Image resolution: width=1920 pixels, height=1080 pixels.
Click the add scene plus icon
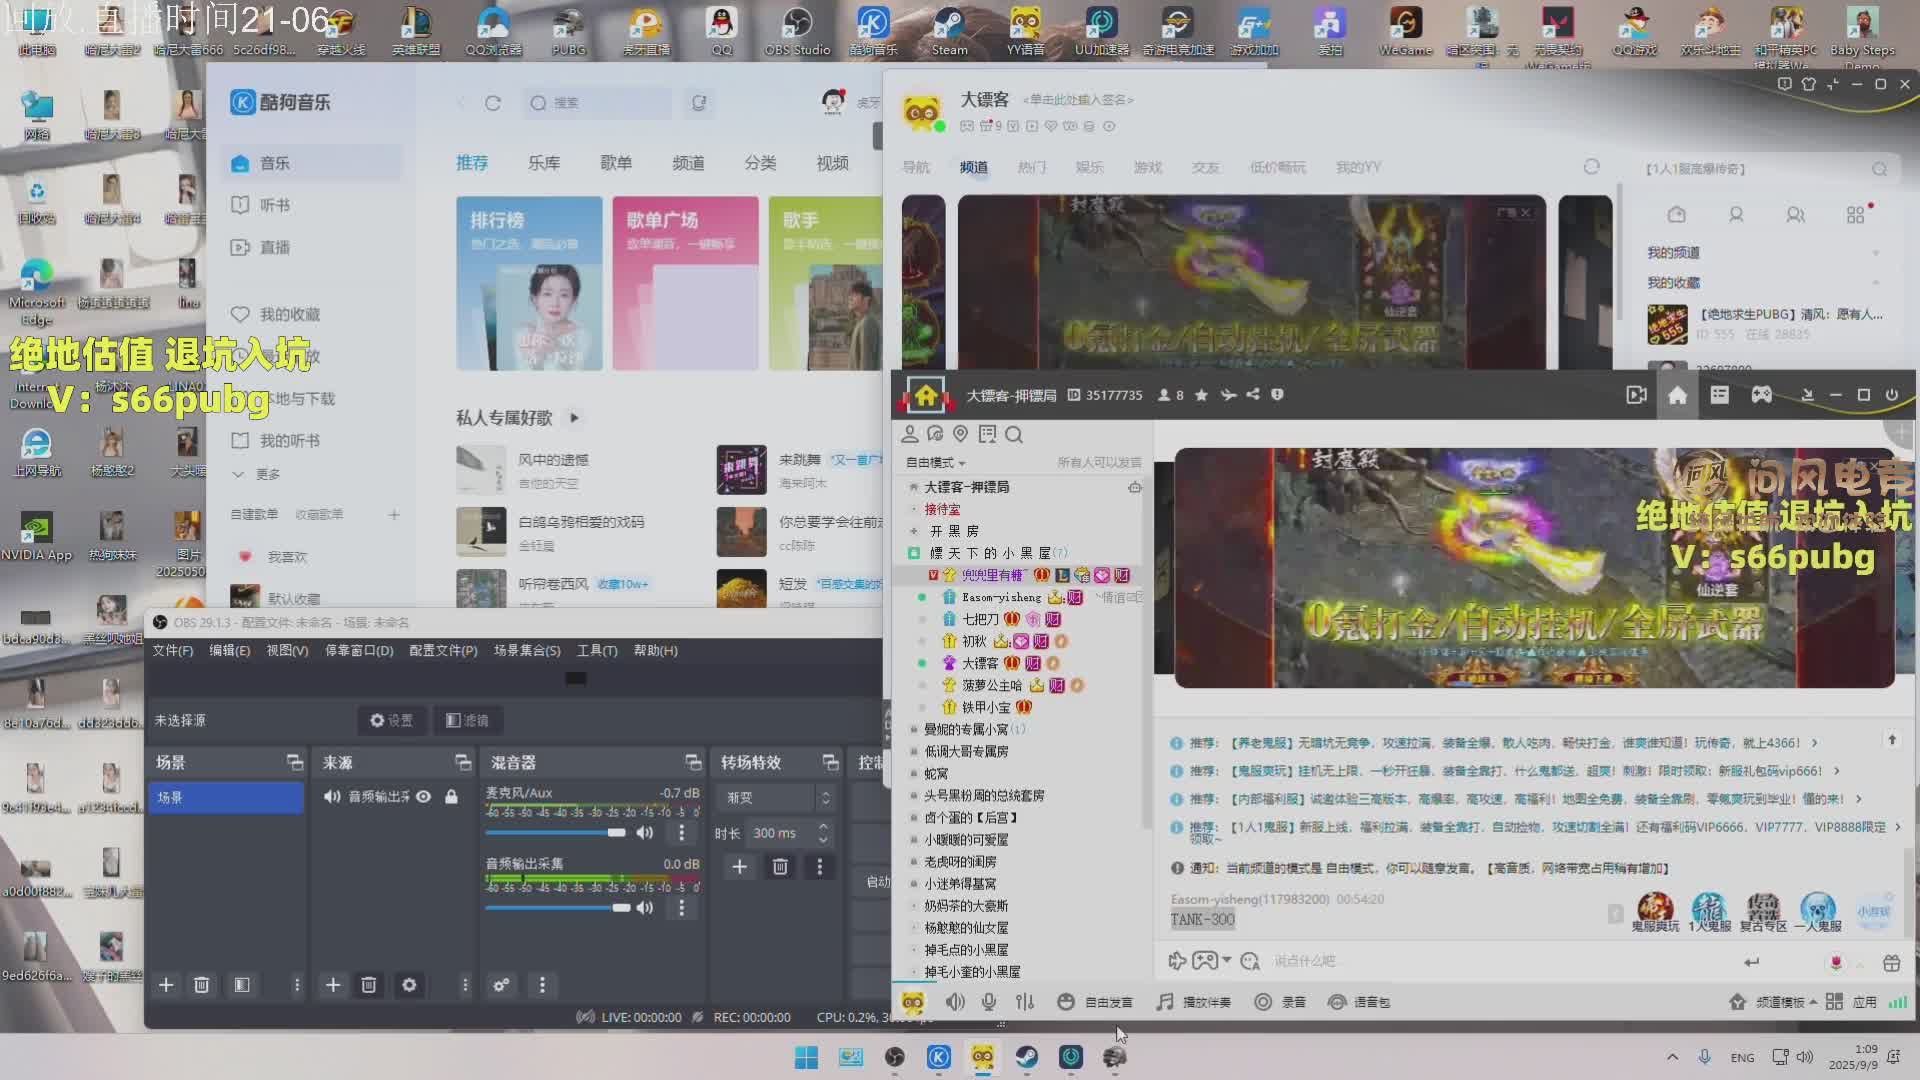pos(166,985)
